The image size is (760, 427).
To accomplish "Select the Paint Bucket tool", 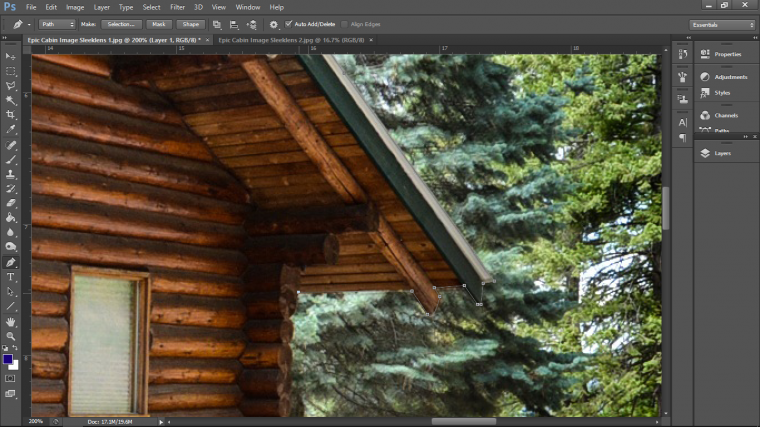I will pos(10,218).
